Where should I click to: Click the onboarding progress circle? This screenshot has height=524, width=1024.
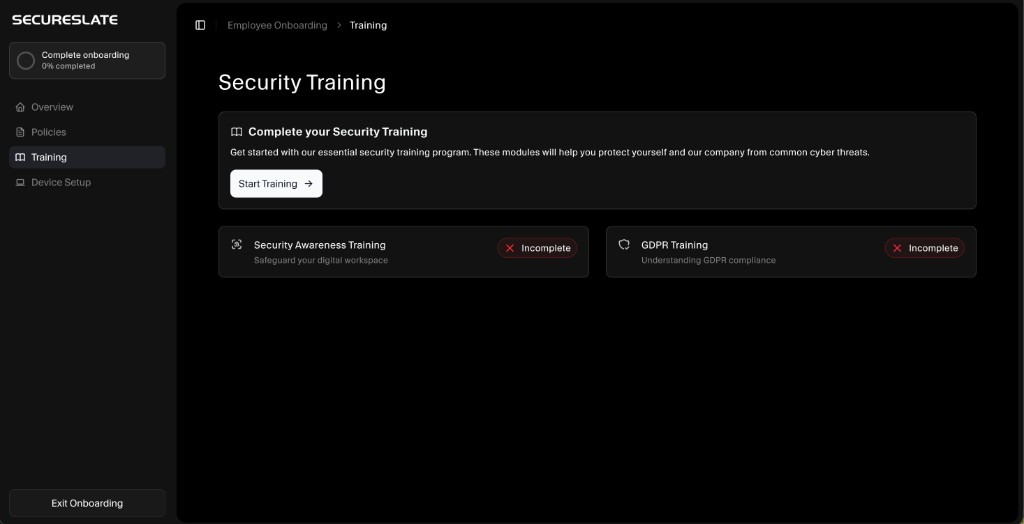pos(25,61)
